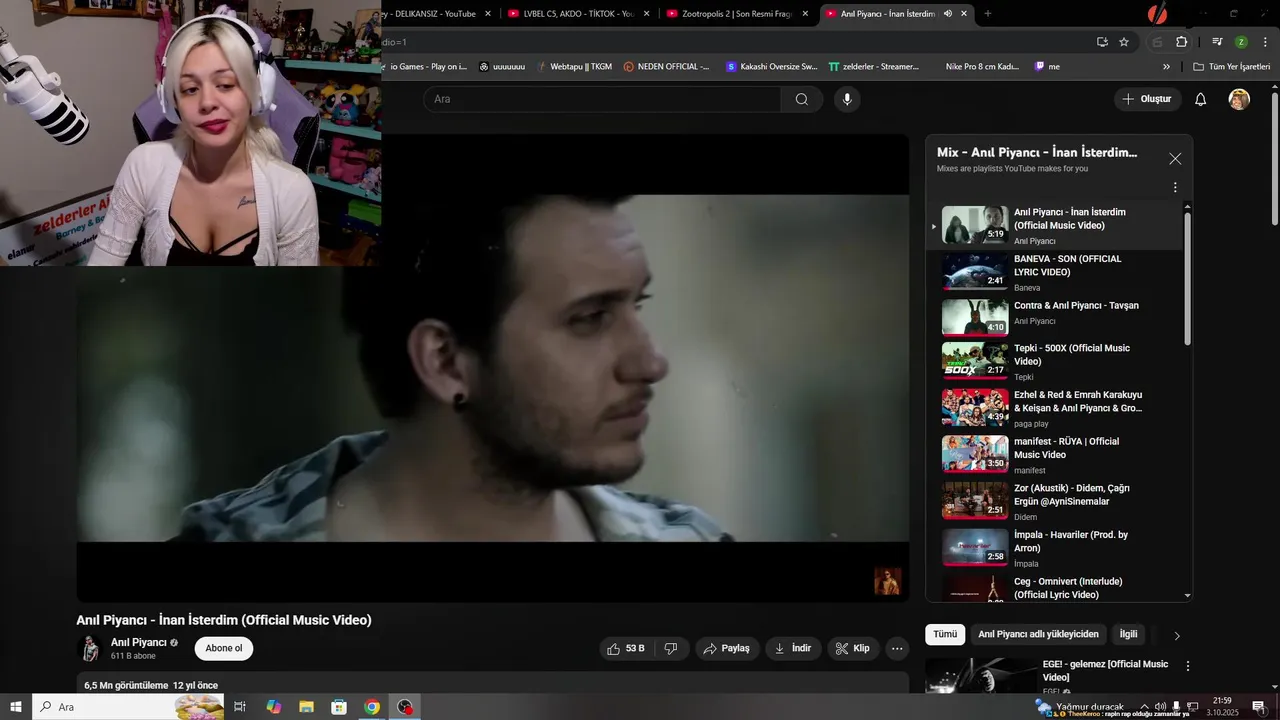
Task: Select the Tümü filter chip
Action: pos(945,634)
